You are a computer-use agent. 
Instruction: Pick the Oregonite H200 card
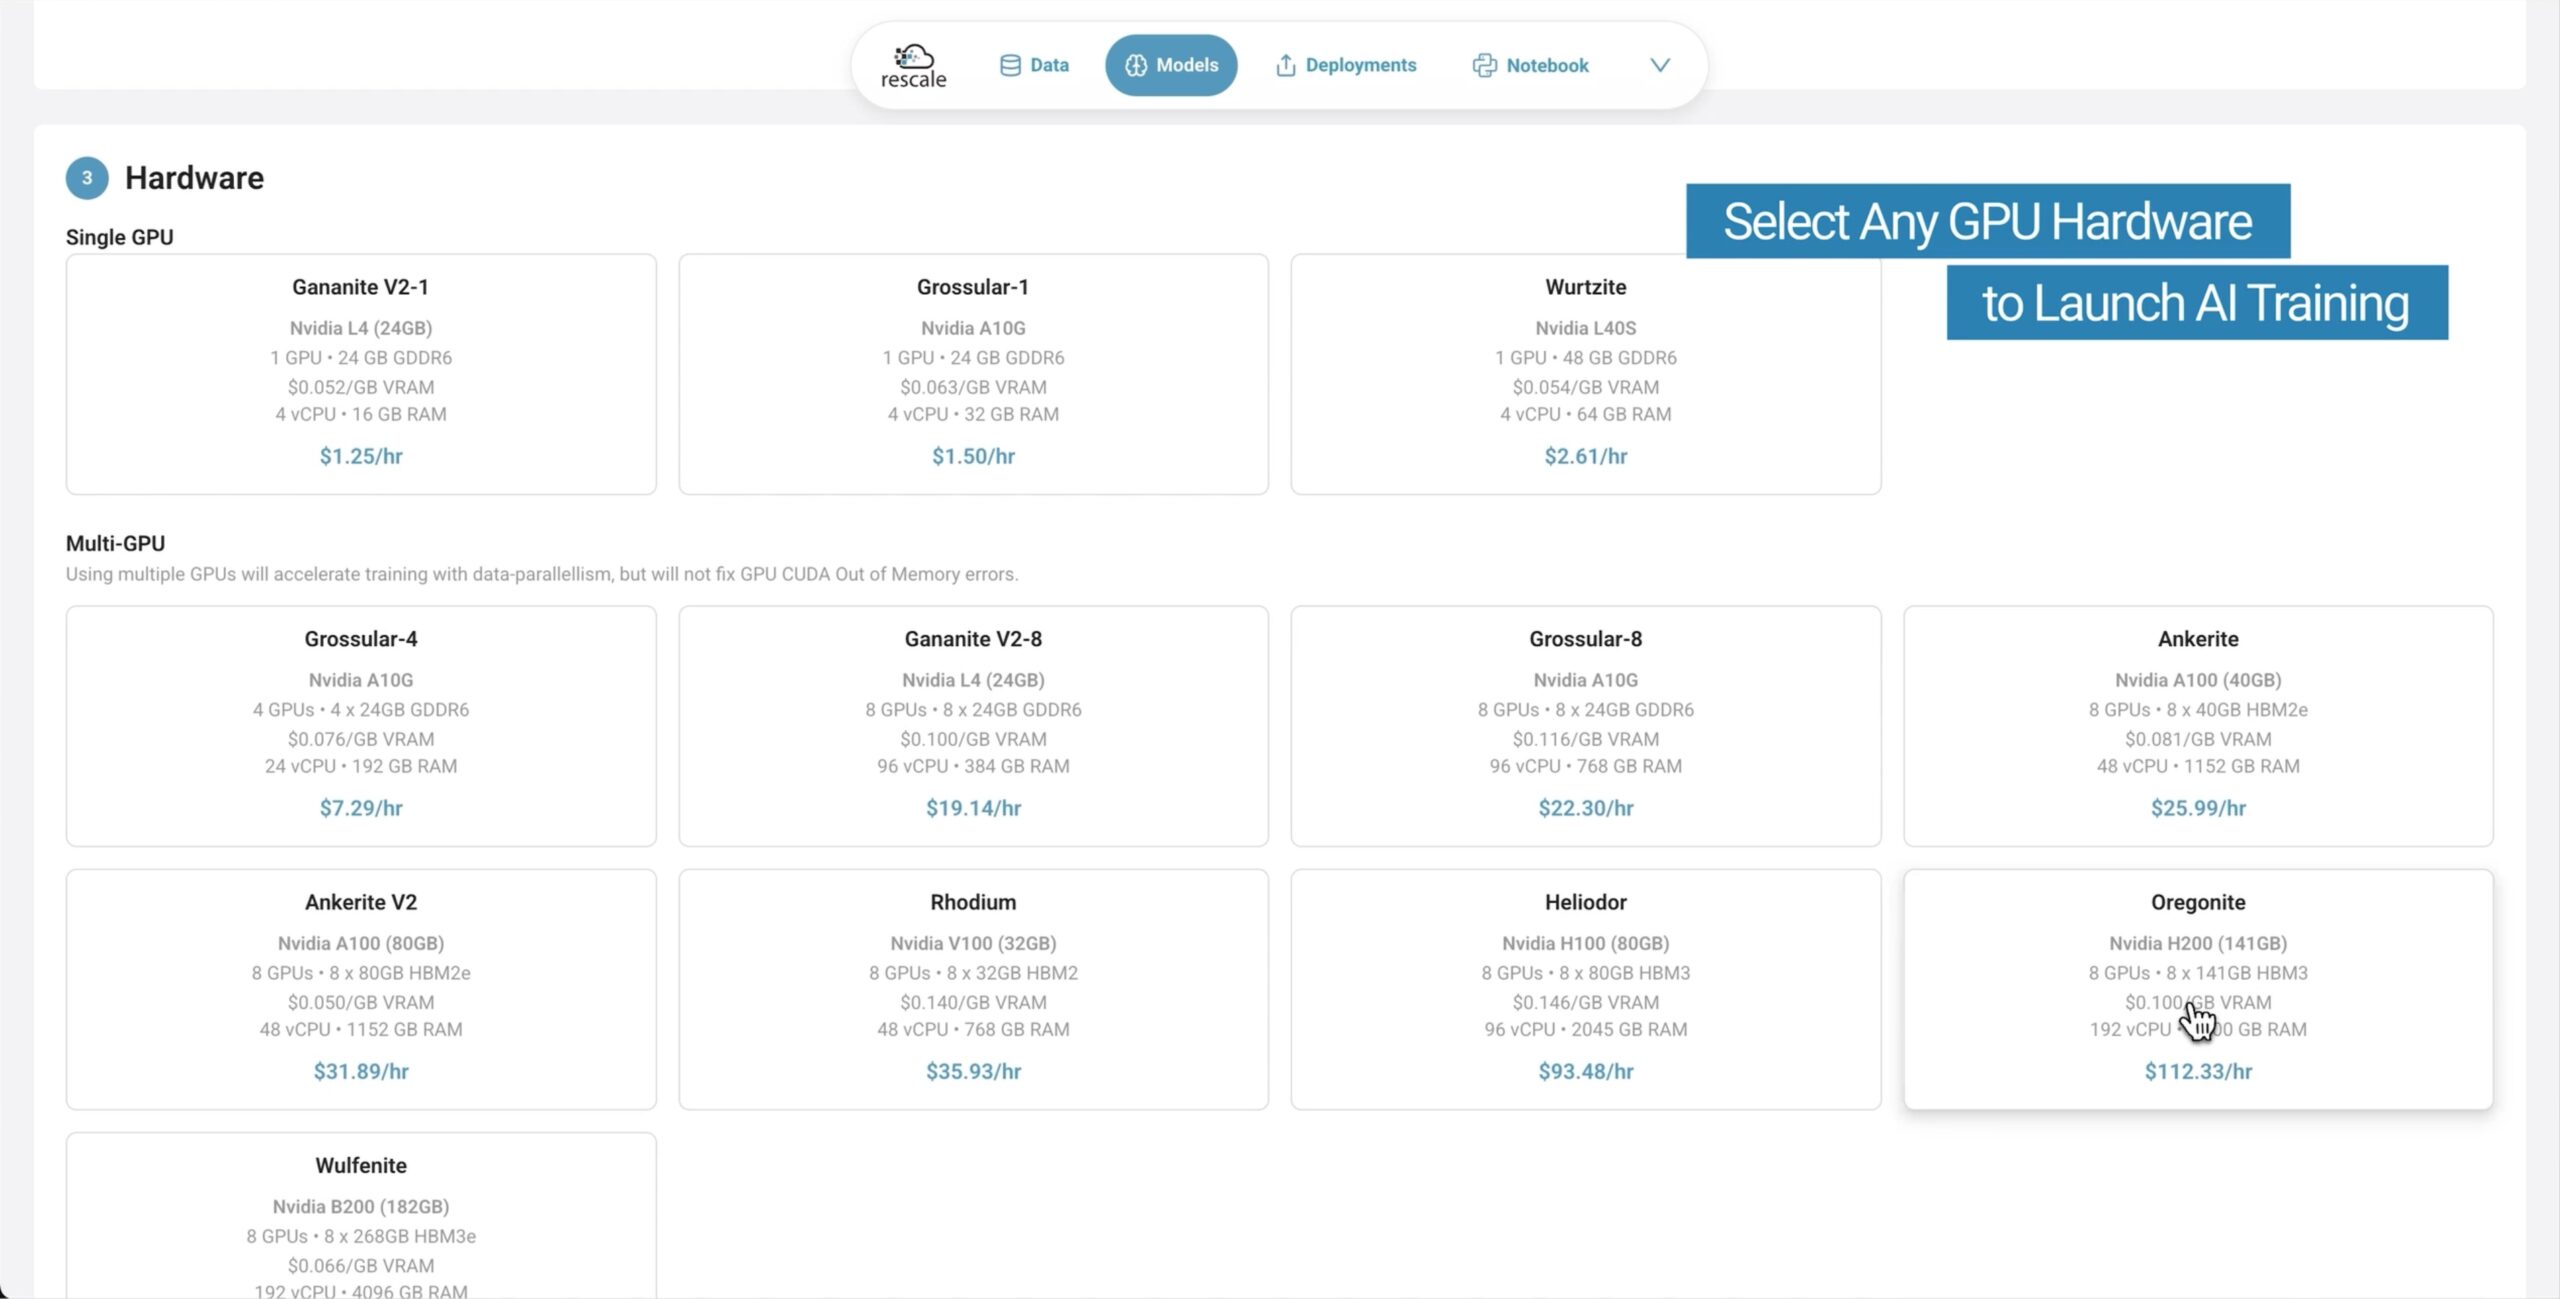2198,989
